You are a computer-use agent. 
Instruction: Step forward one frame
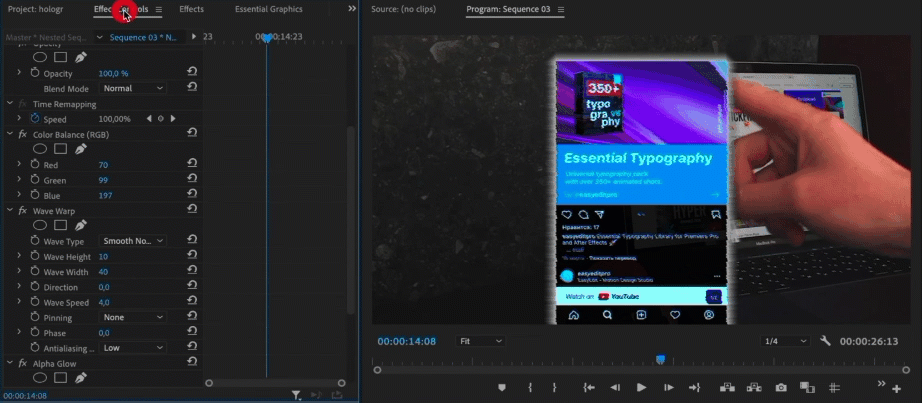pyautogui.click(x=669, y=387)
